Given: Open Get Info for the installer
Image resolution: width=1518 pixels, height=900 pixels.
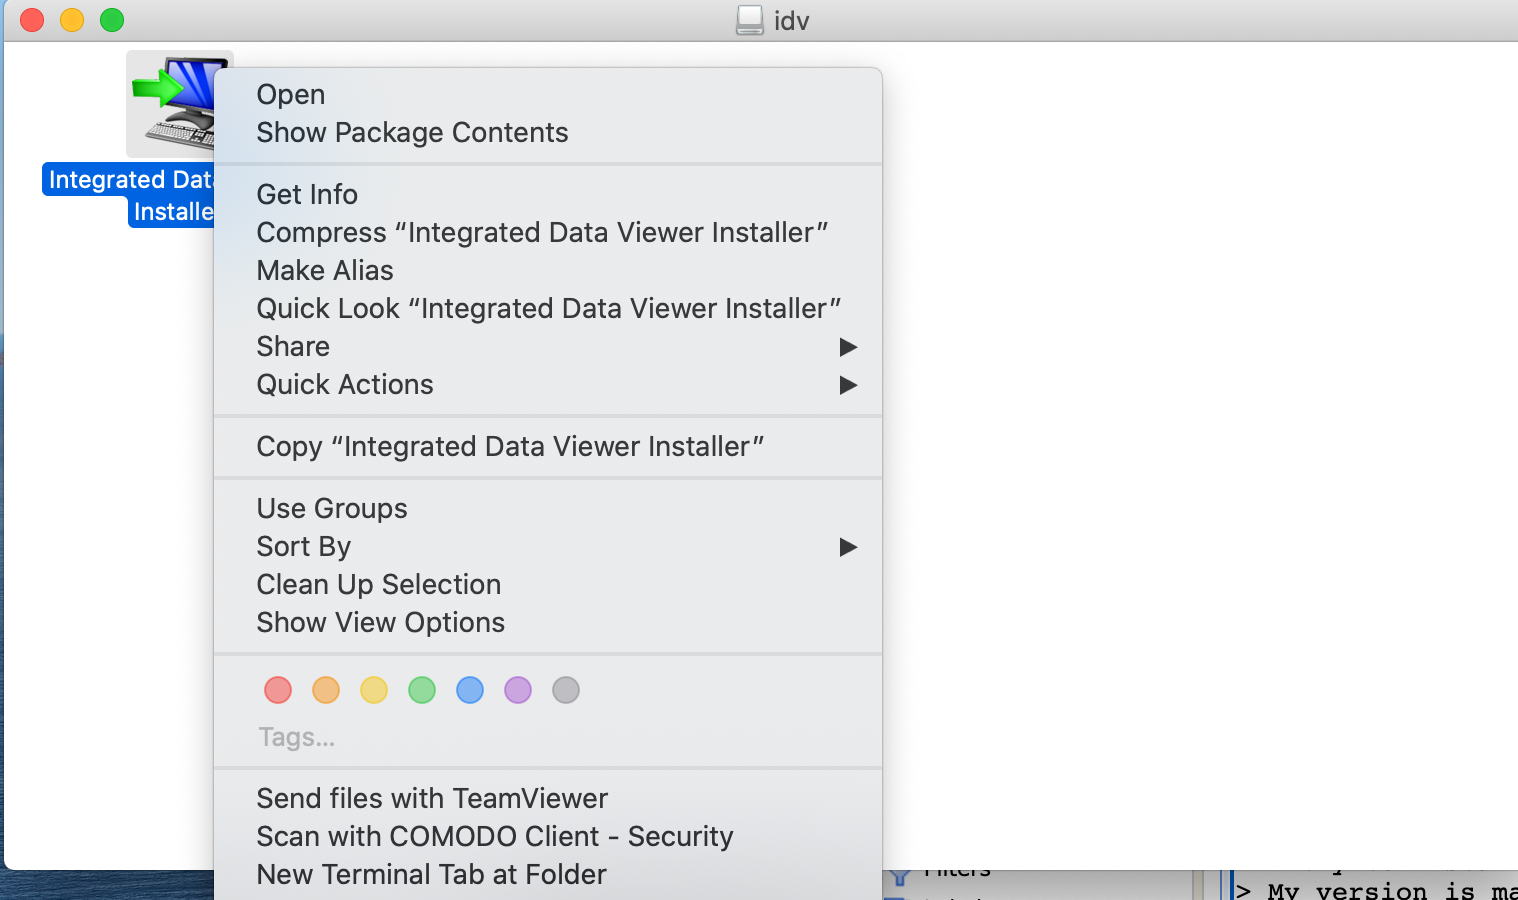Looking at the screenshot, I should pos(307,194).
